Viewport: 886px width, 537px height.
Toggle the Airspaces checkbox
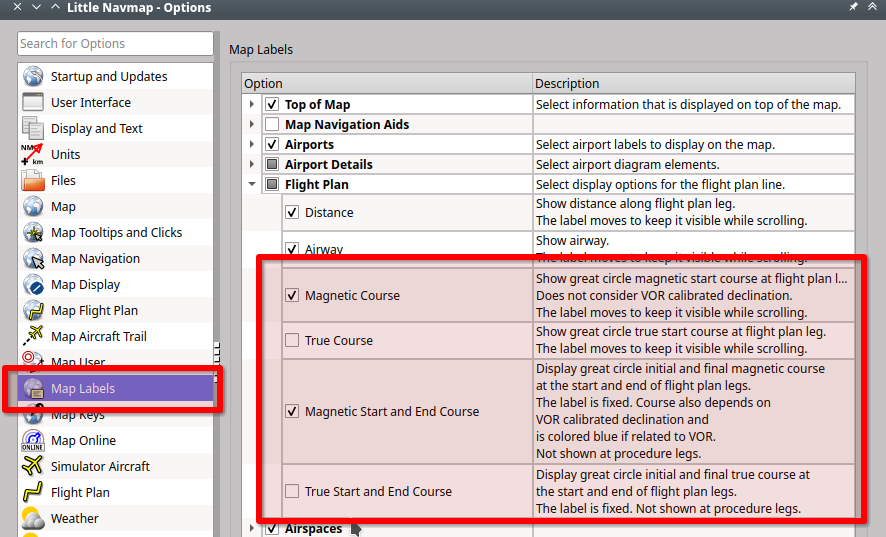click(272, 529)
